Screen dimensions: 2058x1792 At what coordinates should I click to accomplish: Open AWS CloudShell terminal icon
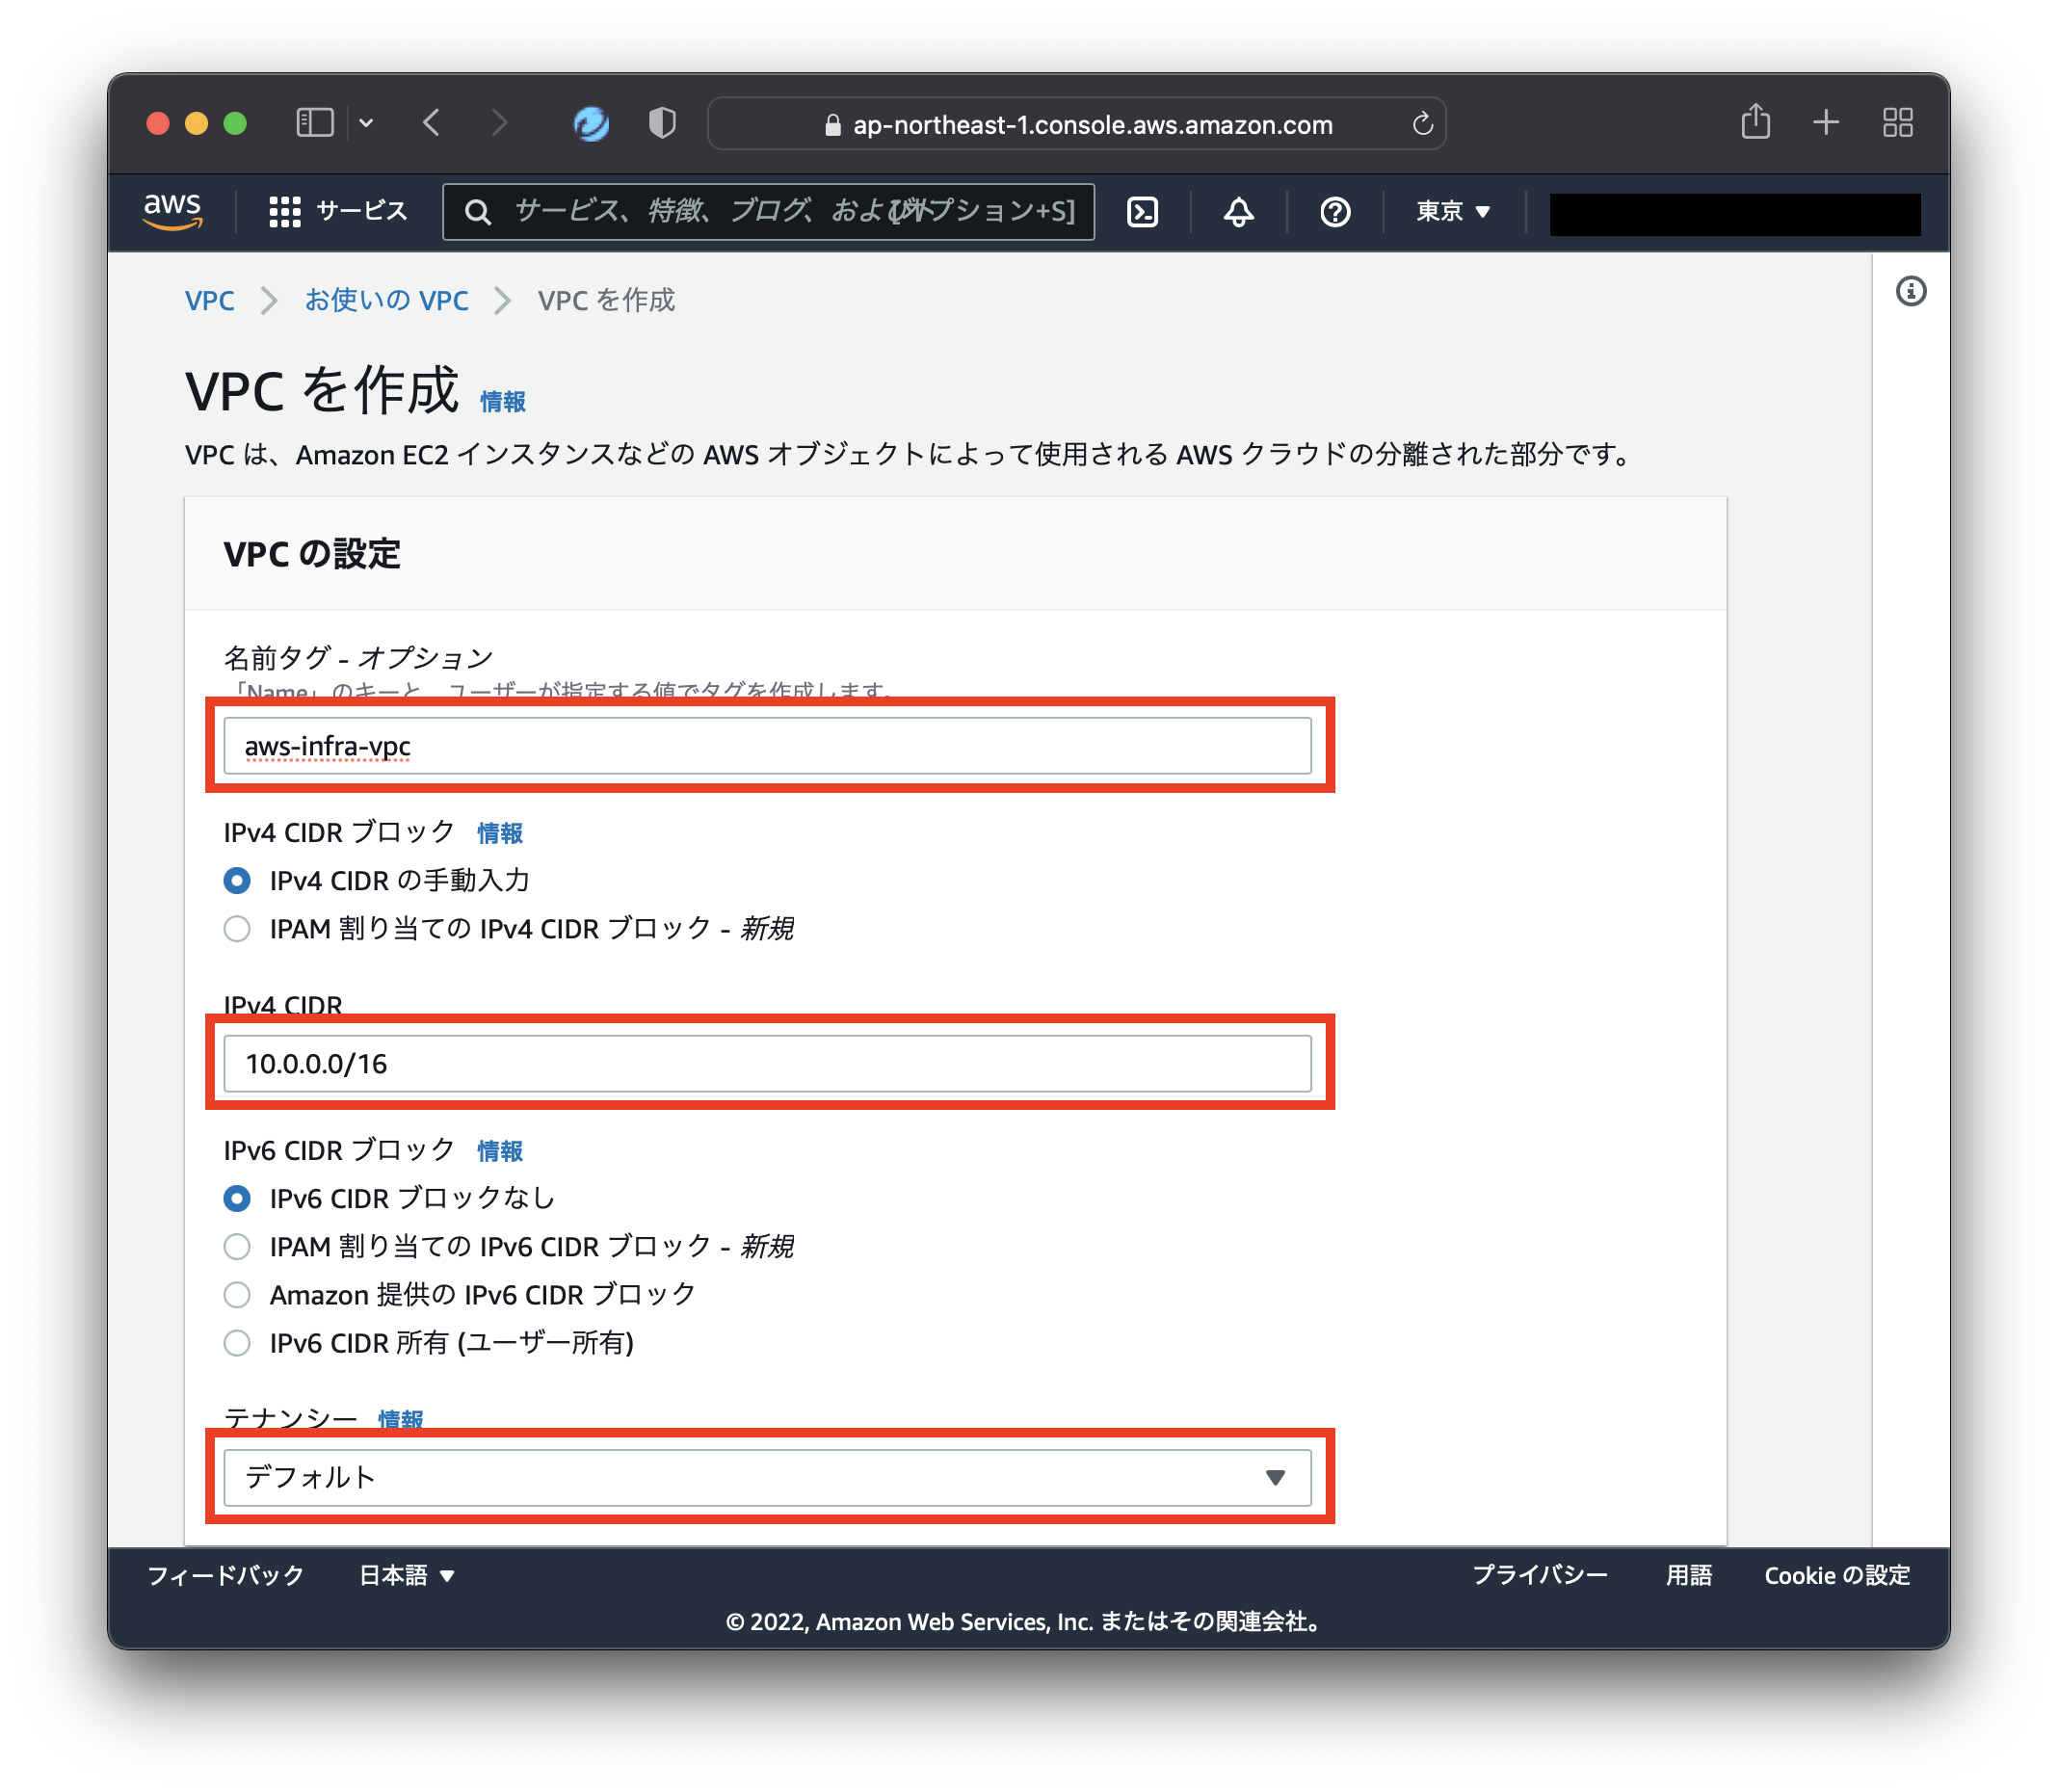(1142, 211)
